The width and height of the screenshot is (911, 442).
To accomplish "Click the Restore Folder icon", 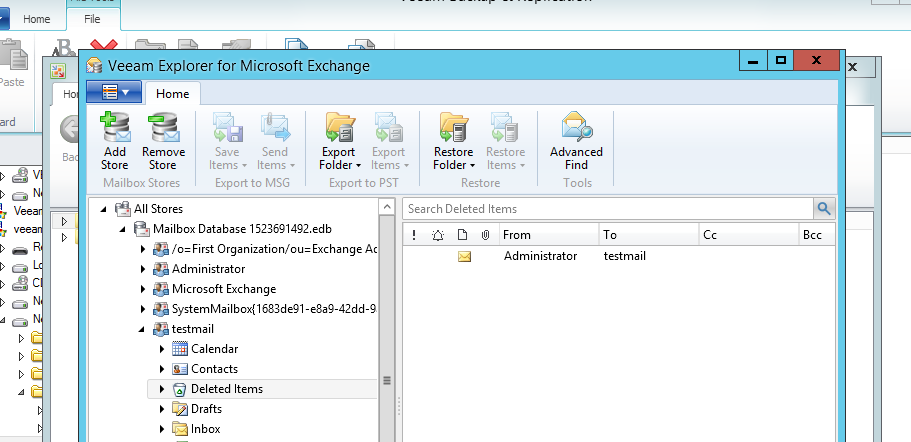I will [454, 128].
